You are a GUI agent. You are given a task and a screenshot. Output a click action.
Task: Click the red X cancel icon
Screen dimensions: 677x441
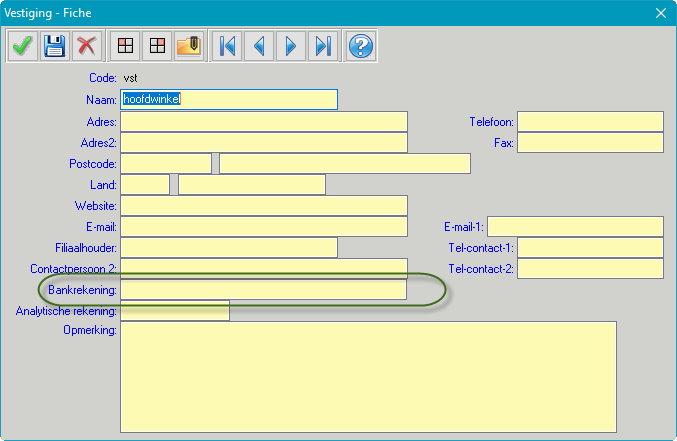click(x=86, y=46)
